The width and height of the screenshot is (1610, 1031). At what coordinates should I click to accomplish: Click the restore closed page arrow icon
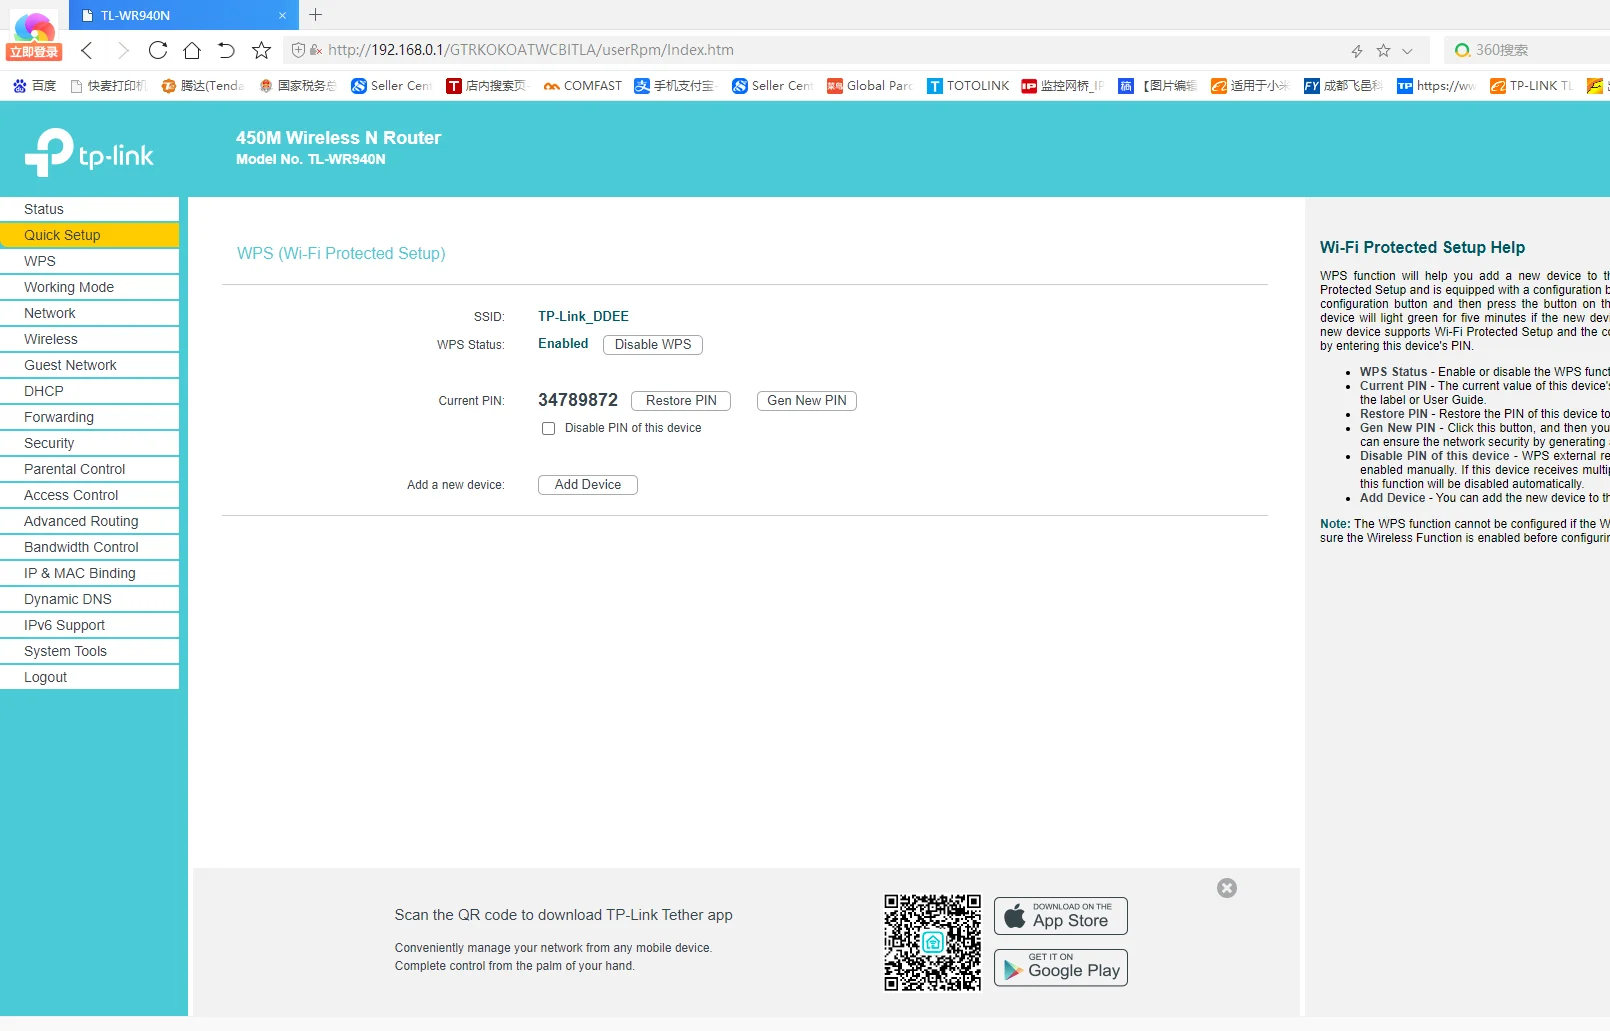coord(226,50)
